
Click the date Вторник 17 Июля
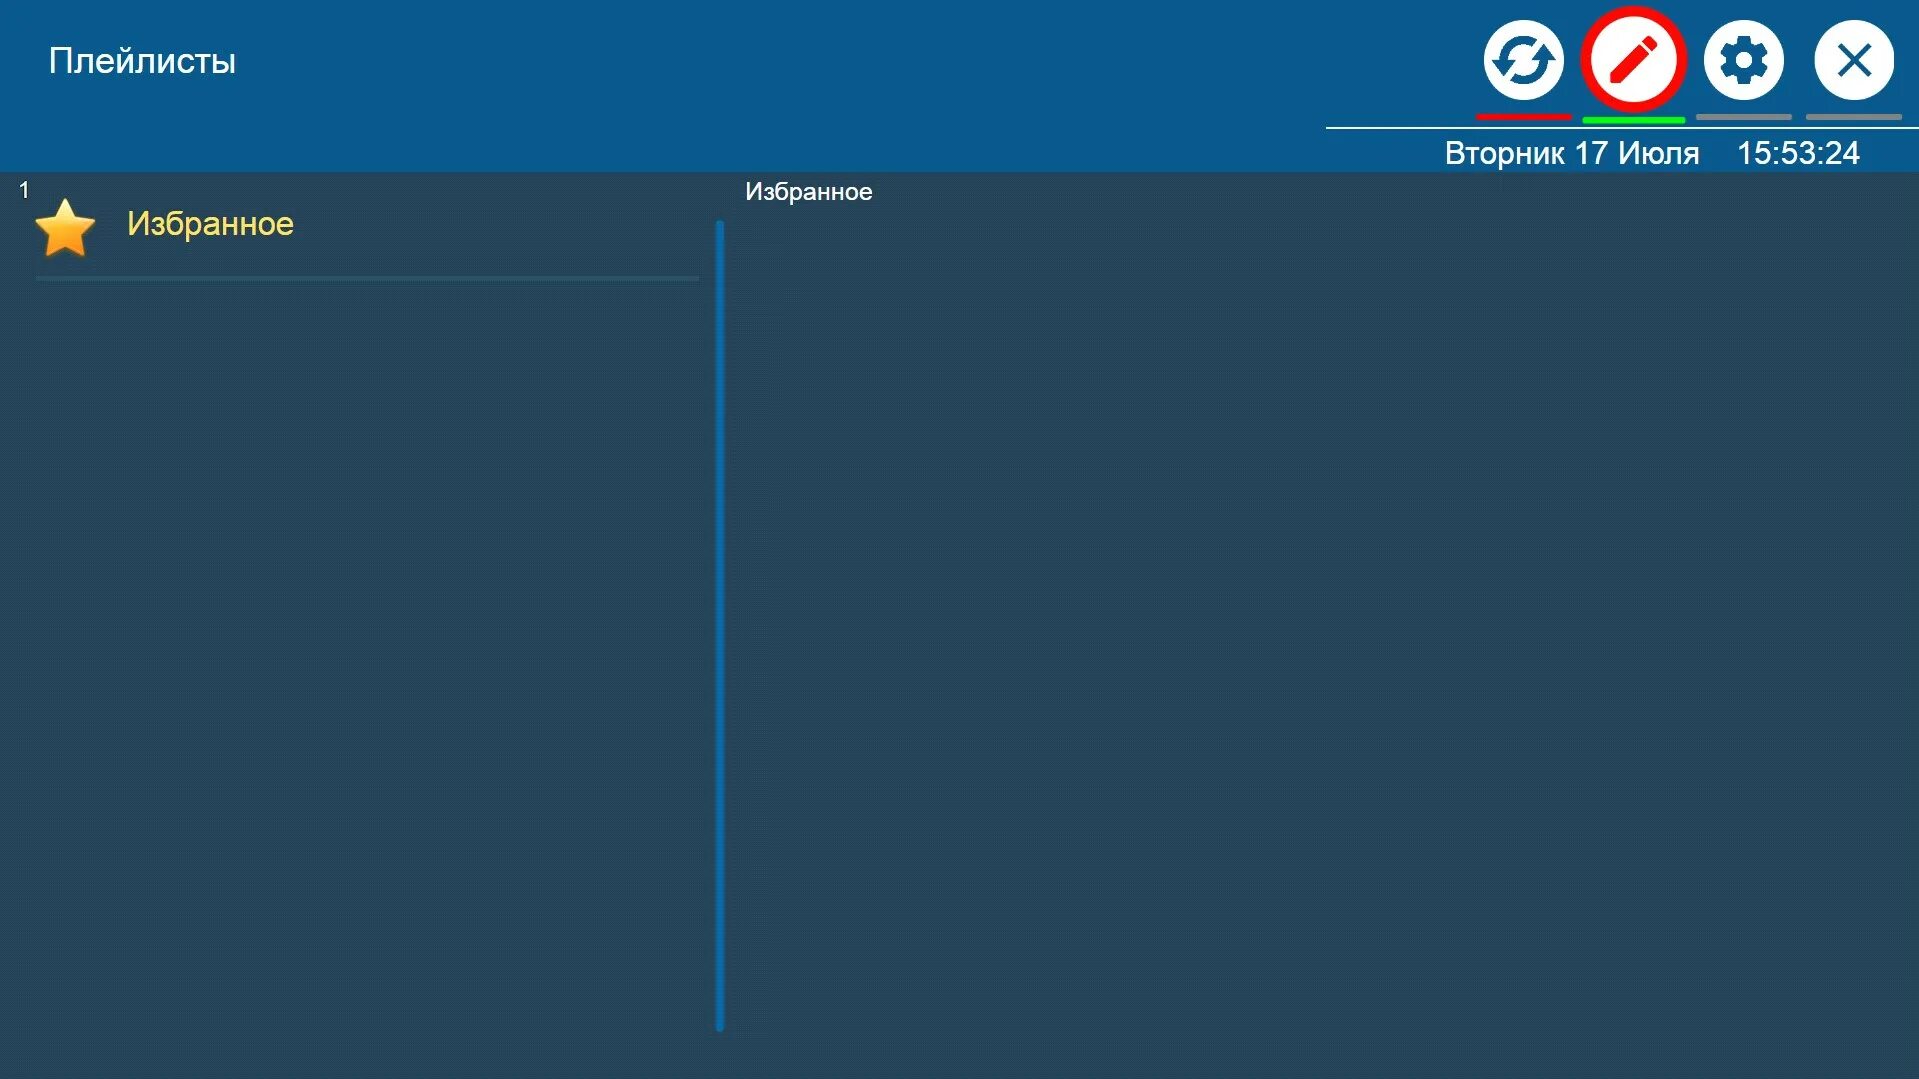[x=1571, y=153]
